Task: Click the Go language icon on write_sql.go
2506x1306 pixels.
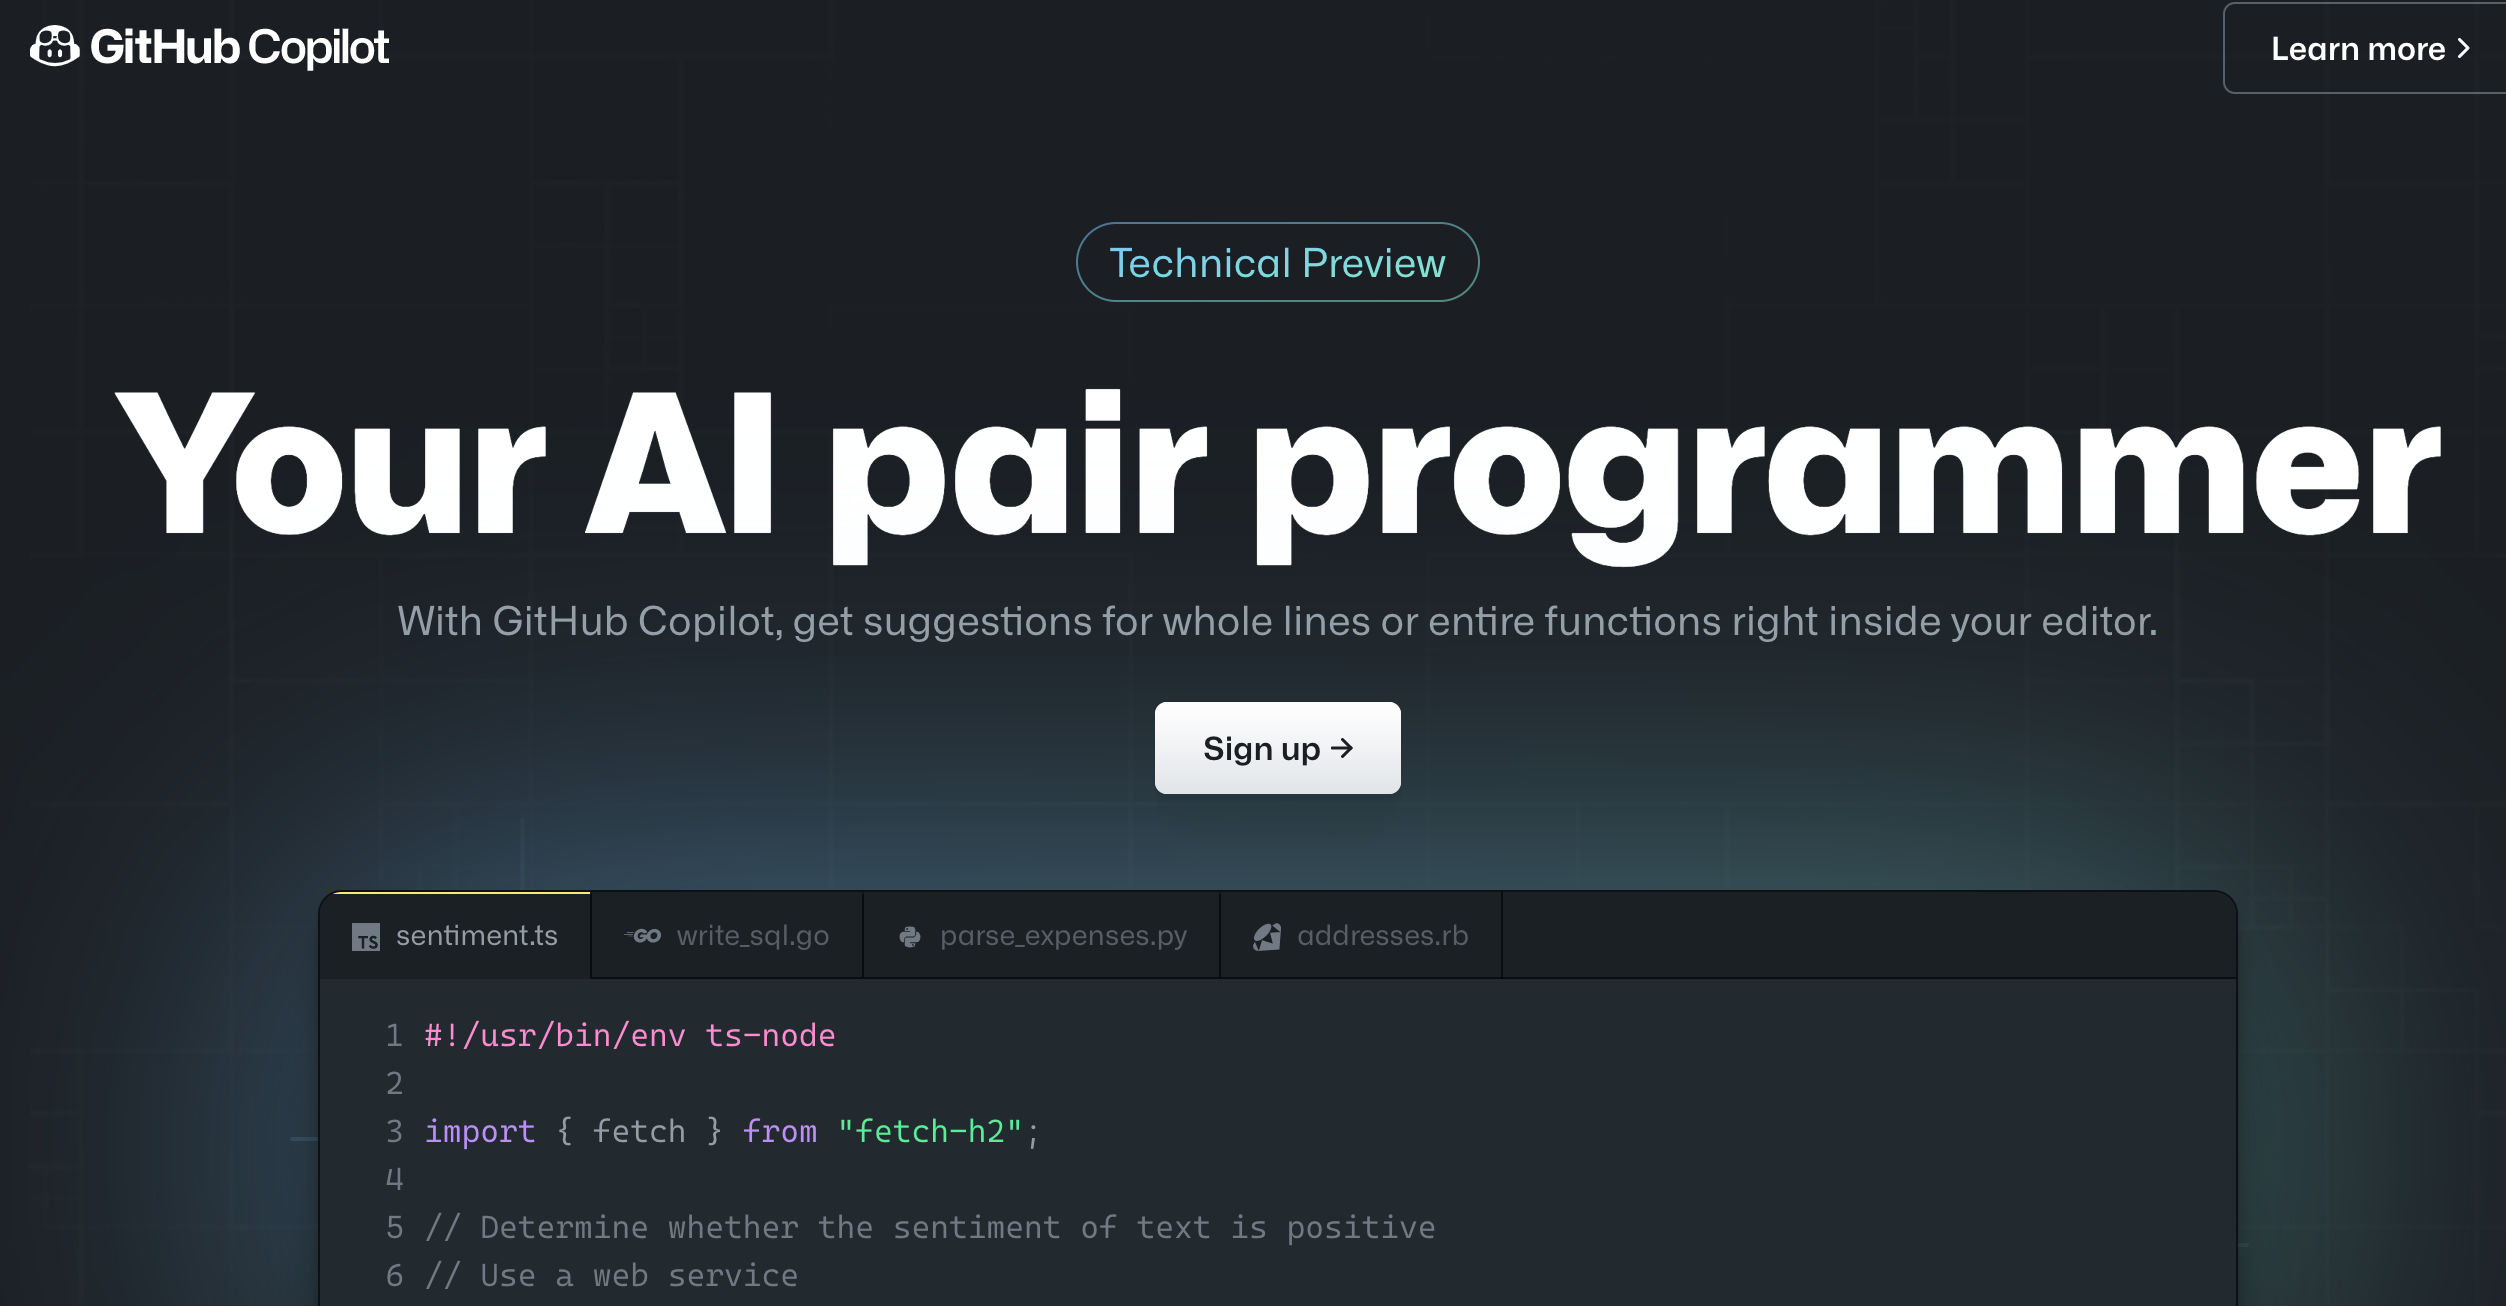Action: [643, 936]
